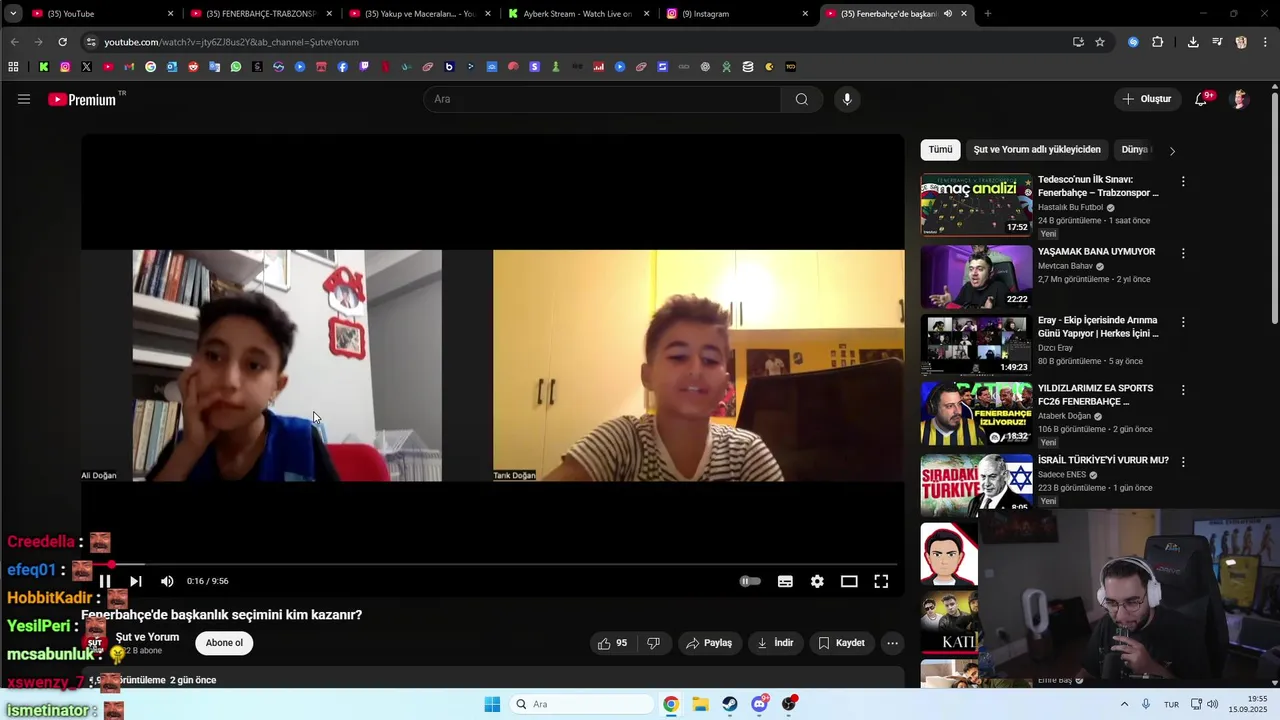
Task: Select Şut ve Yorum adlı yükleyiciden chip
Action: click(1037, 149)
